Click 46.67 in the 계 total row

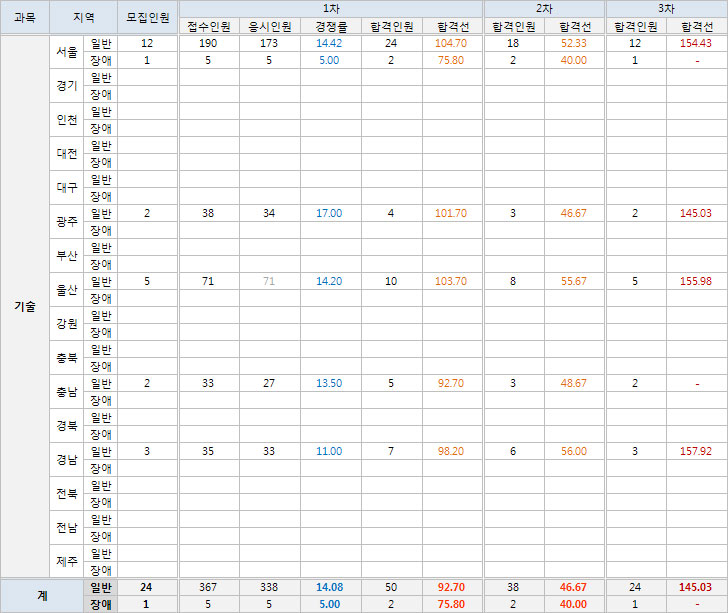pos(573,587)
